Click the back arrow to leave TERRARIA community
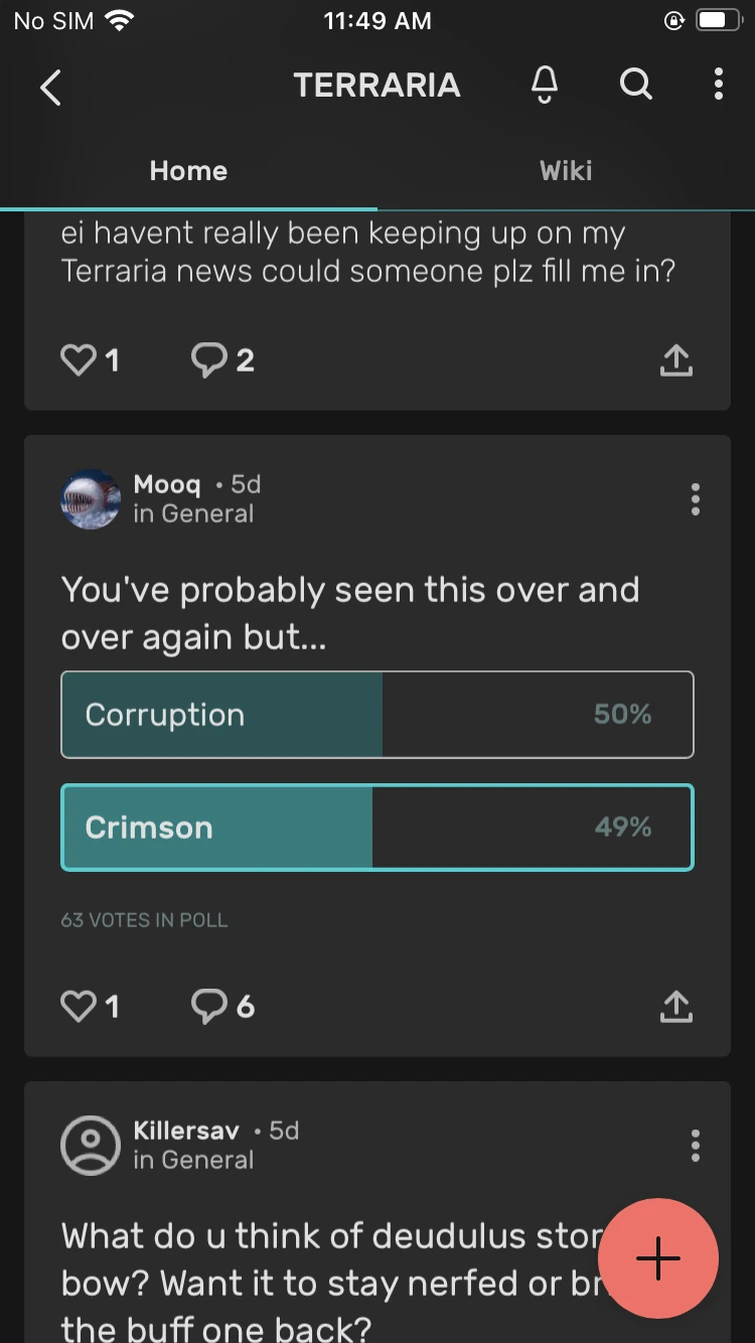This screenshot has width=755, height=1343. (x=51, y=87)
